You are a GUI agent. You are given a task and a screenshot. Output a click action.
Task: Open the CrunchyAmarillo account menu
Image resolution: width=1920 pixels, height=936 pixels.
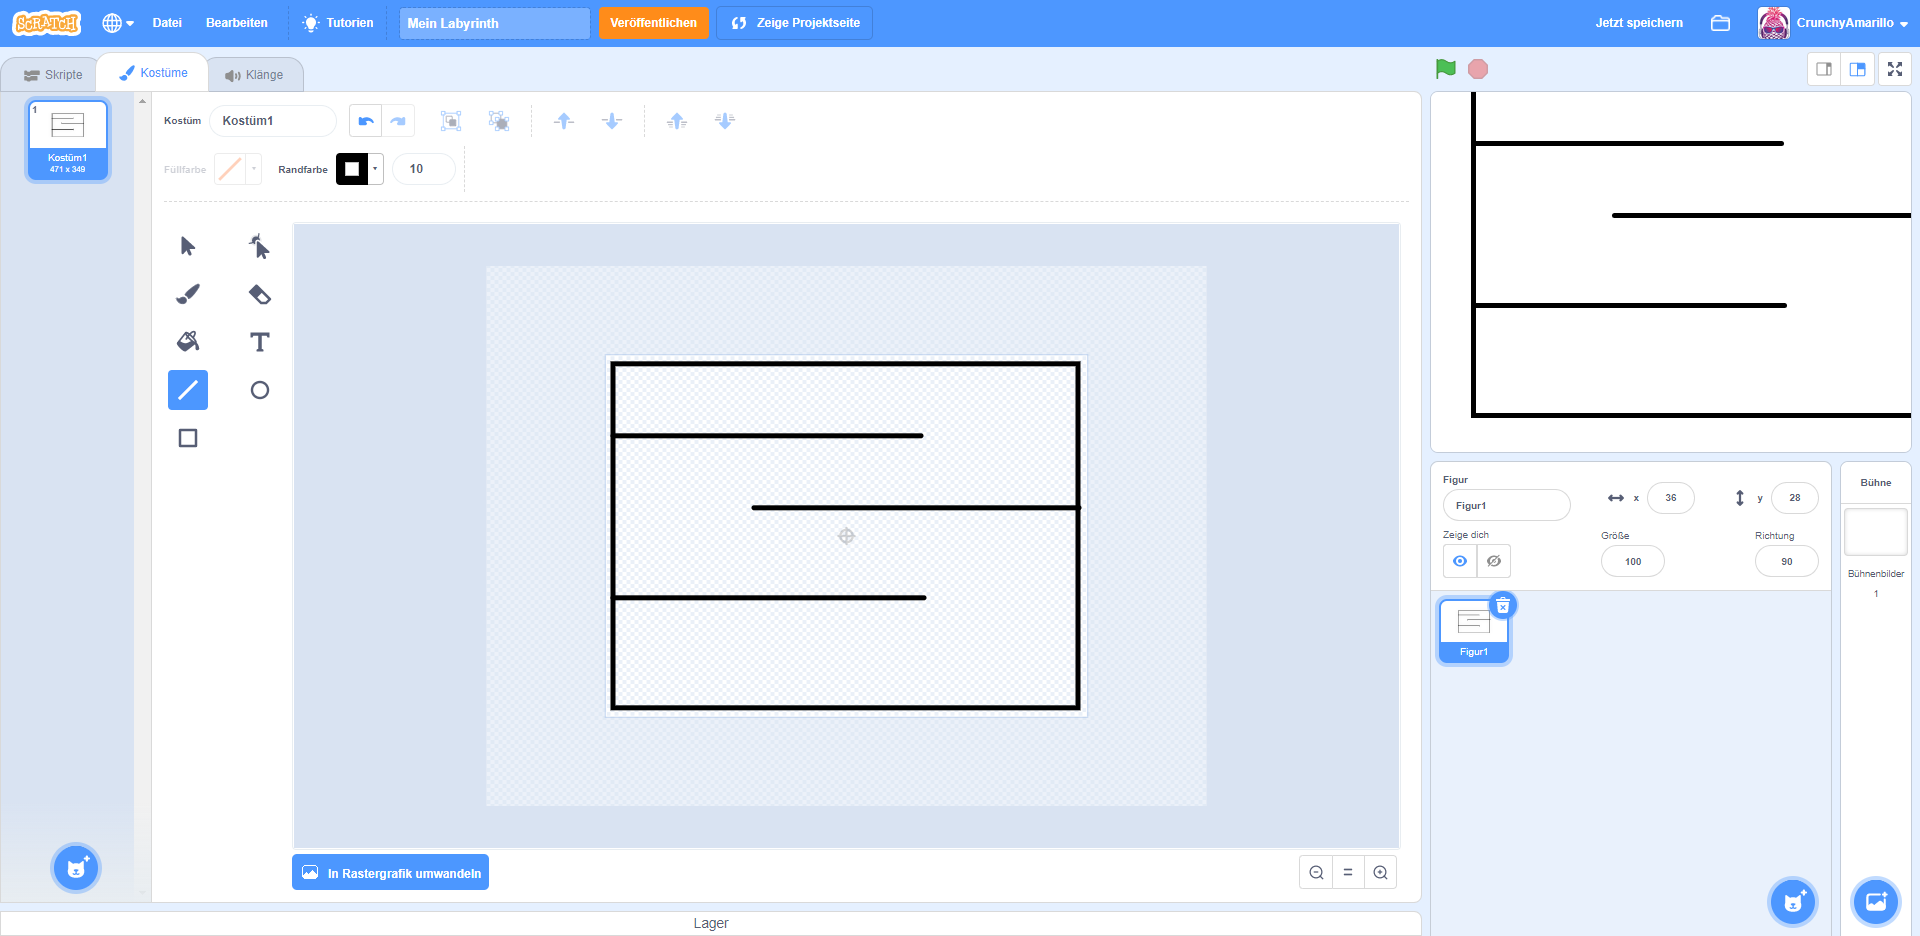coord(1834,23)
